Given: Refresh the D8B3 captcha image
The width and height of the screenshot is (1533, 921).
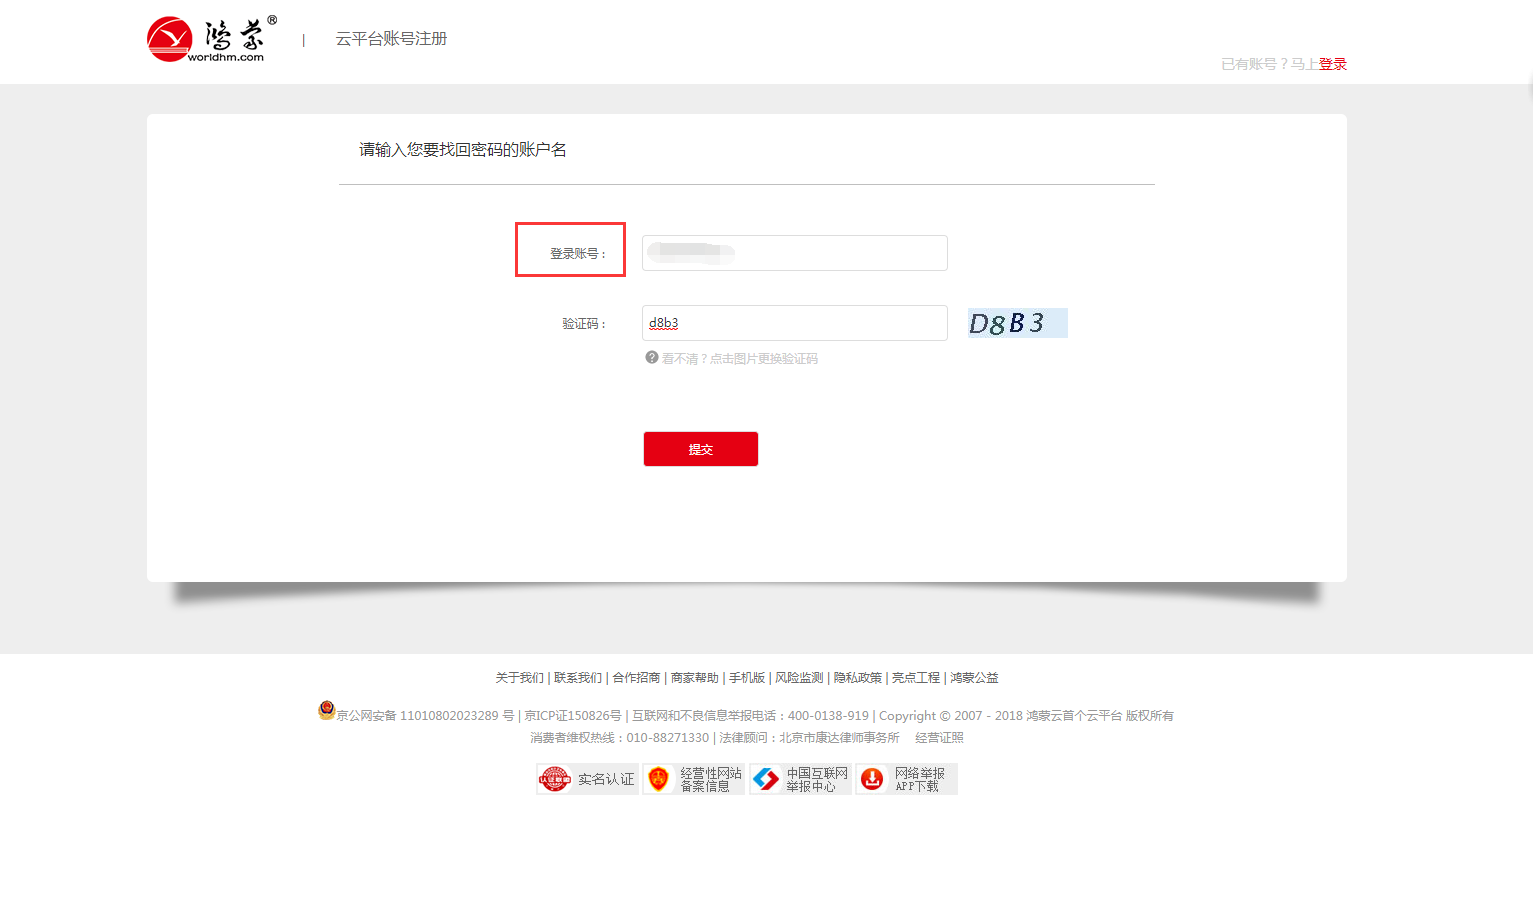Looking at the screenshot, I should pyautogui.click(x=1017, y=323).
